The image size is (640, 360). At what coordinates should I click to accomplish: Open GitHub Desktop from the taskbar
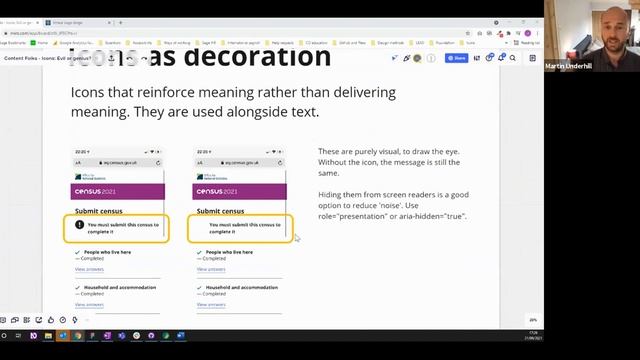(151, 336)
